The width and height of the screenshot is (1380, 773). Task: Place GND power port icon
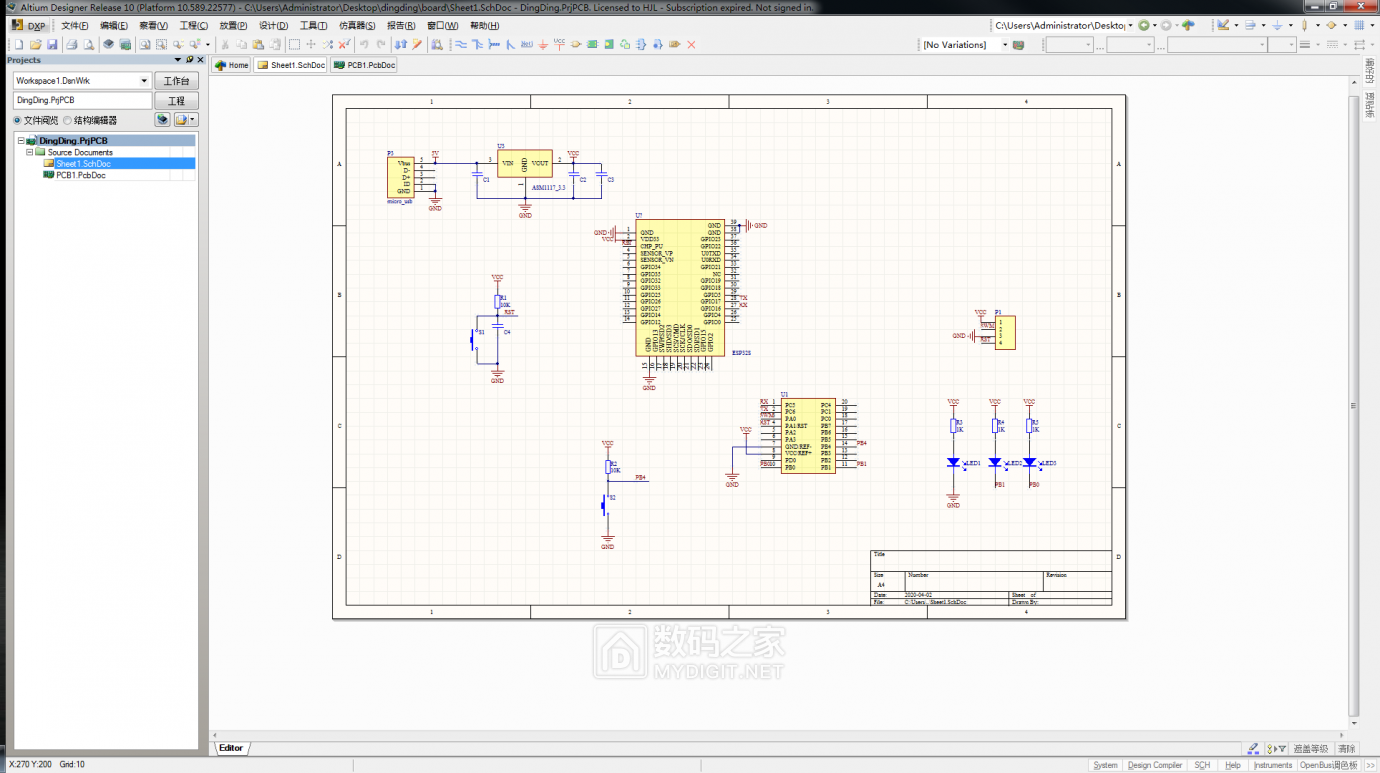pyautogui.click(x=543, y=45)
